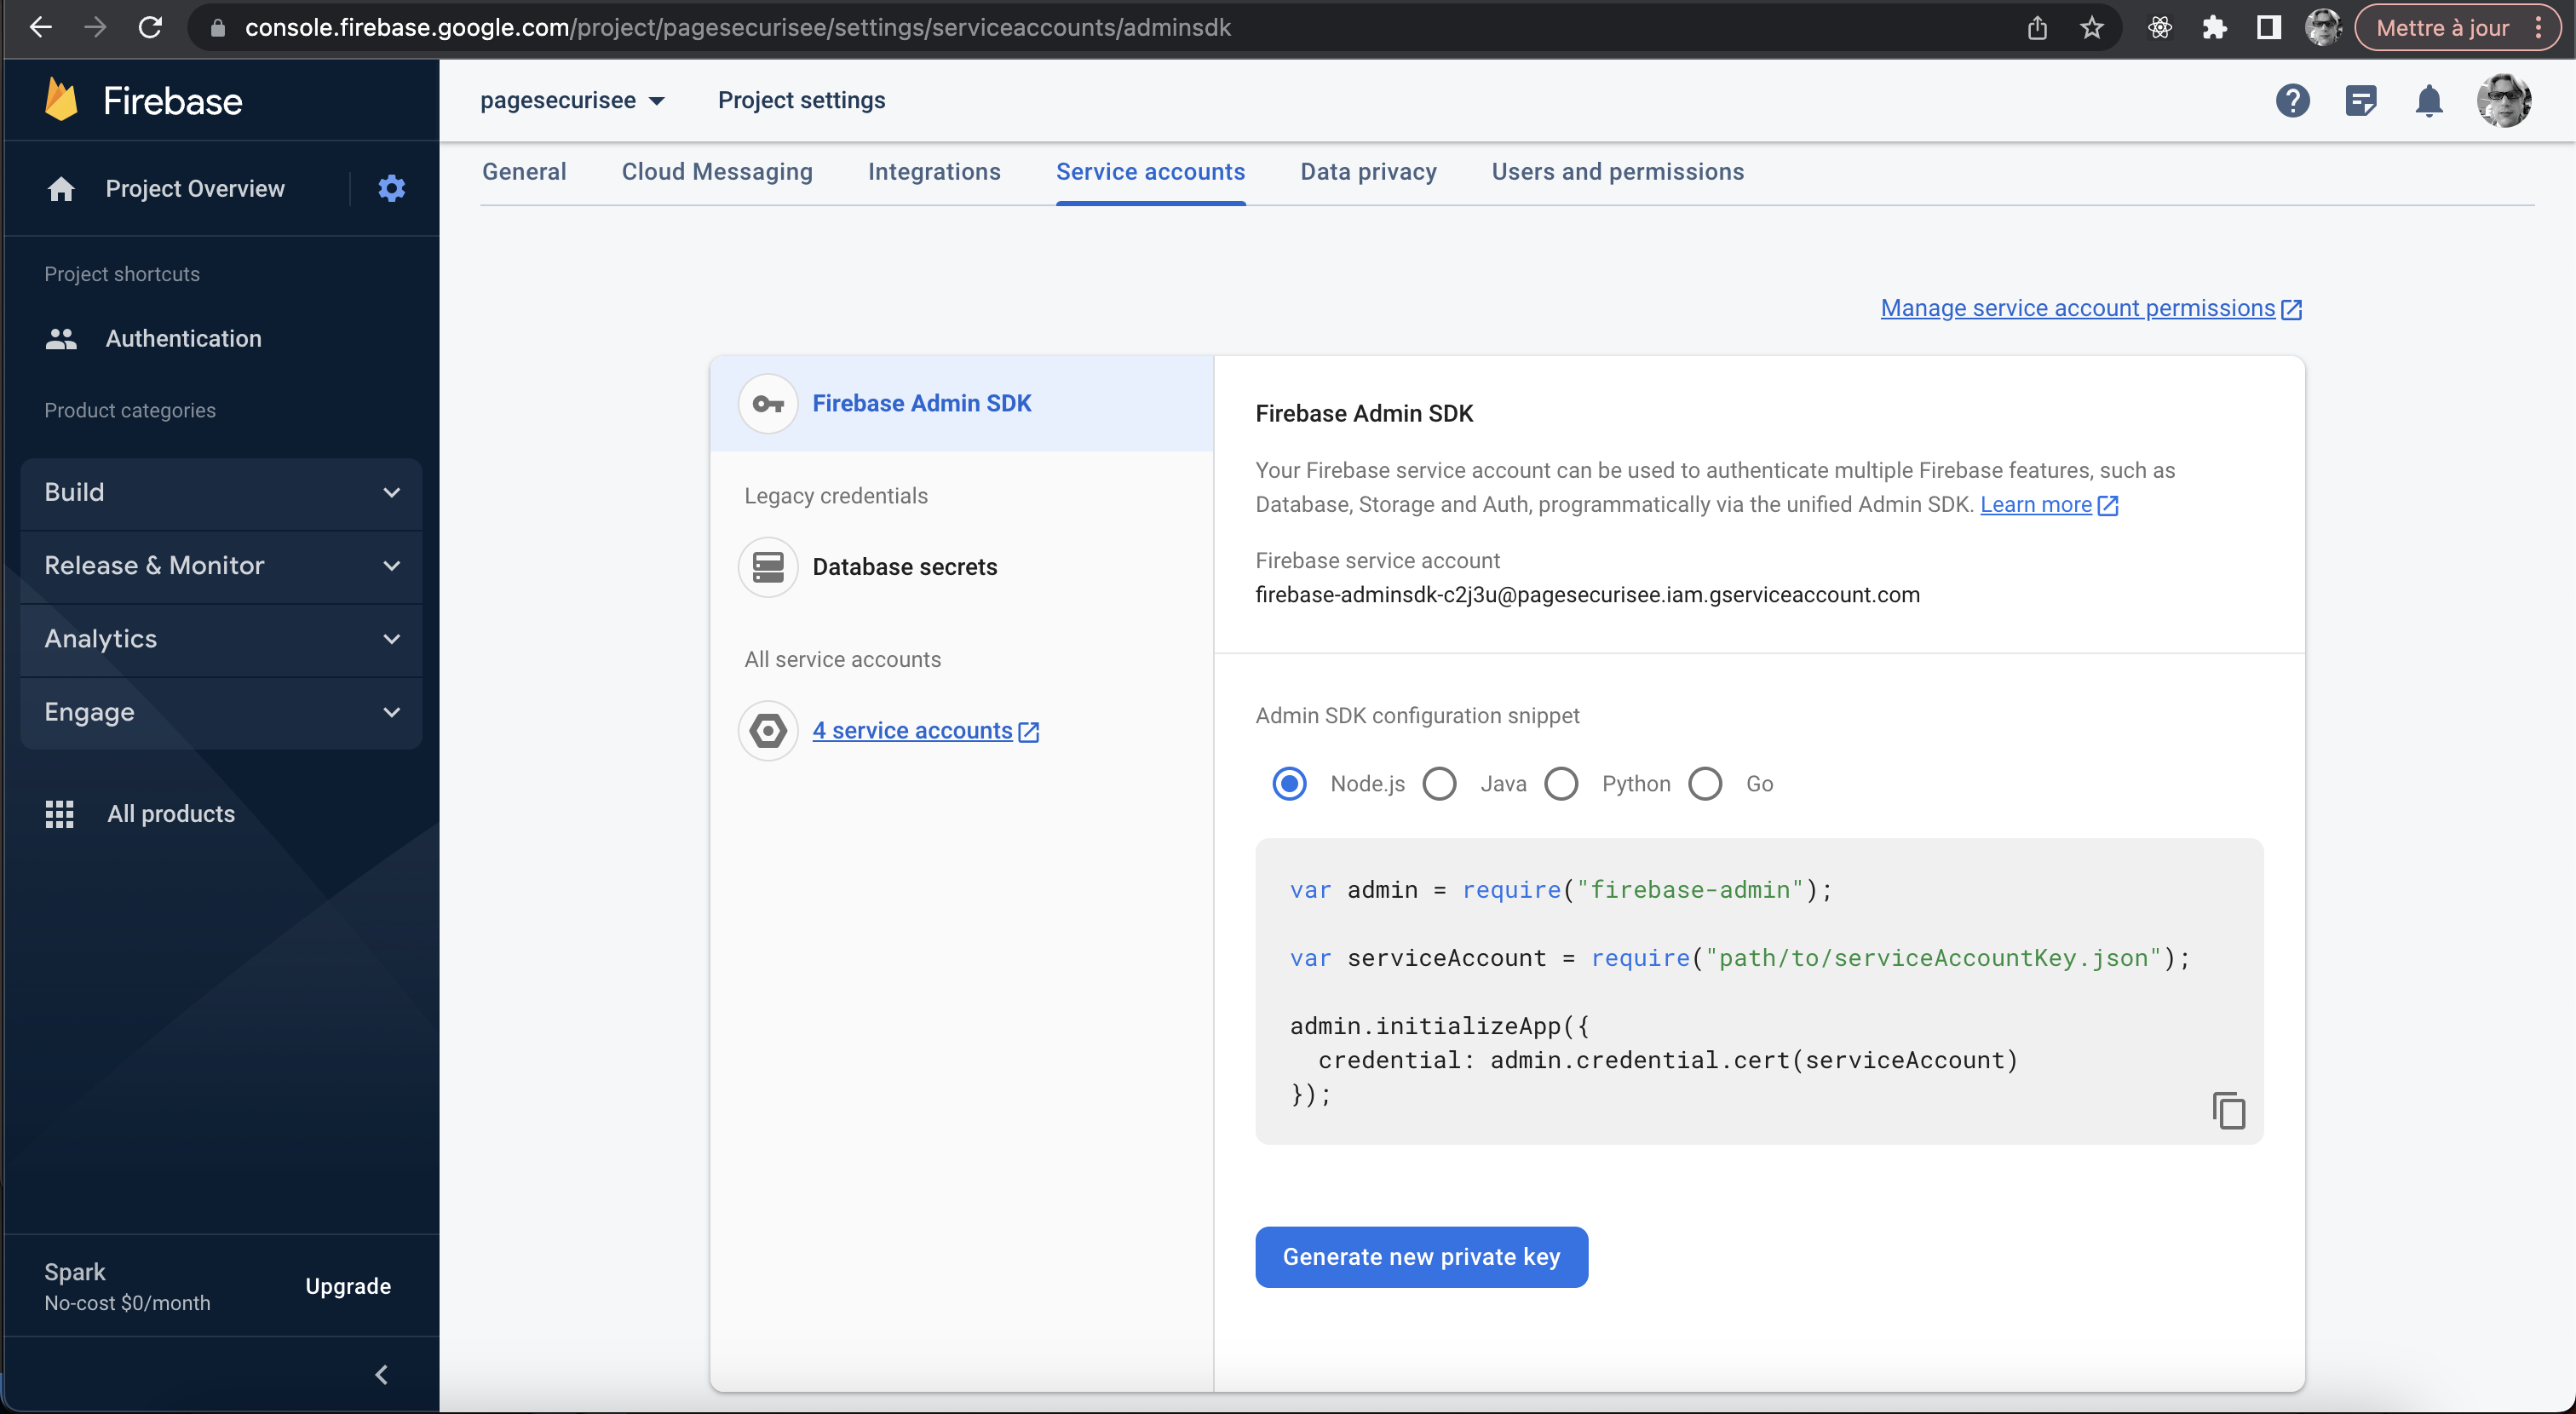Click the Authentication people icon
The width and height of the screenshot is (2576, 1414).
coord(61,339)
